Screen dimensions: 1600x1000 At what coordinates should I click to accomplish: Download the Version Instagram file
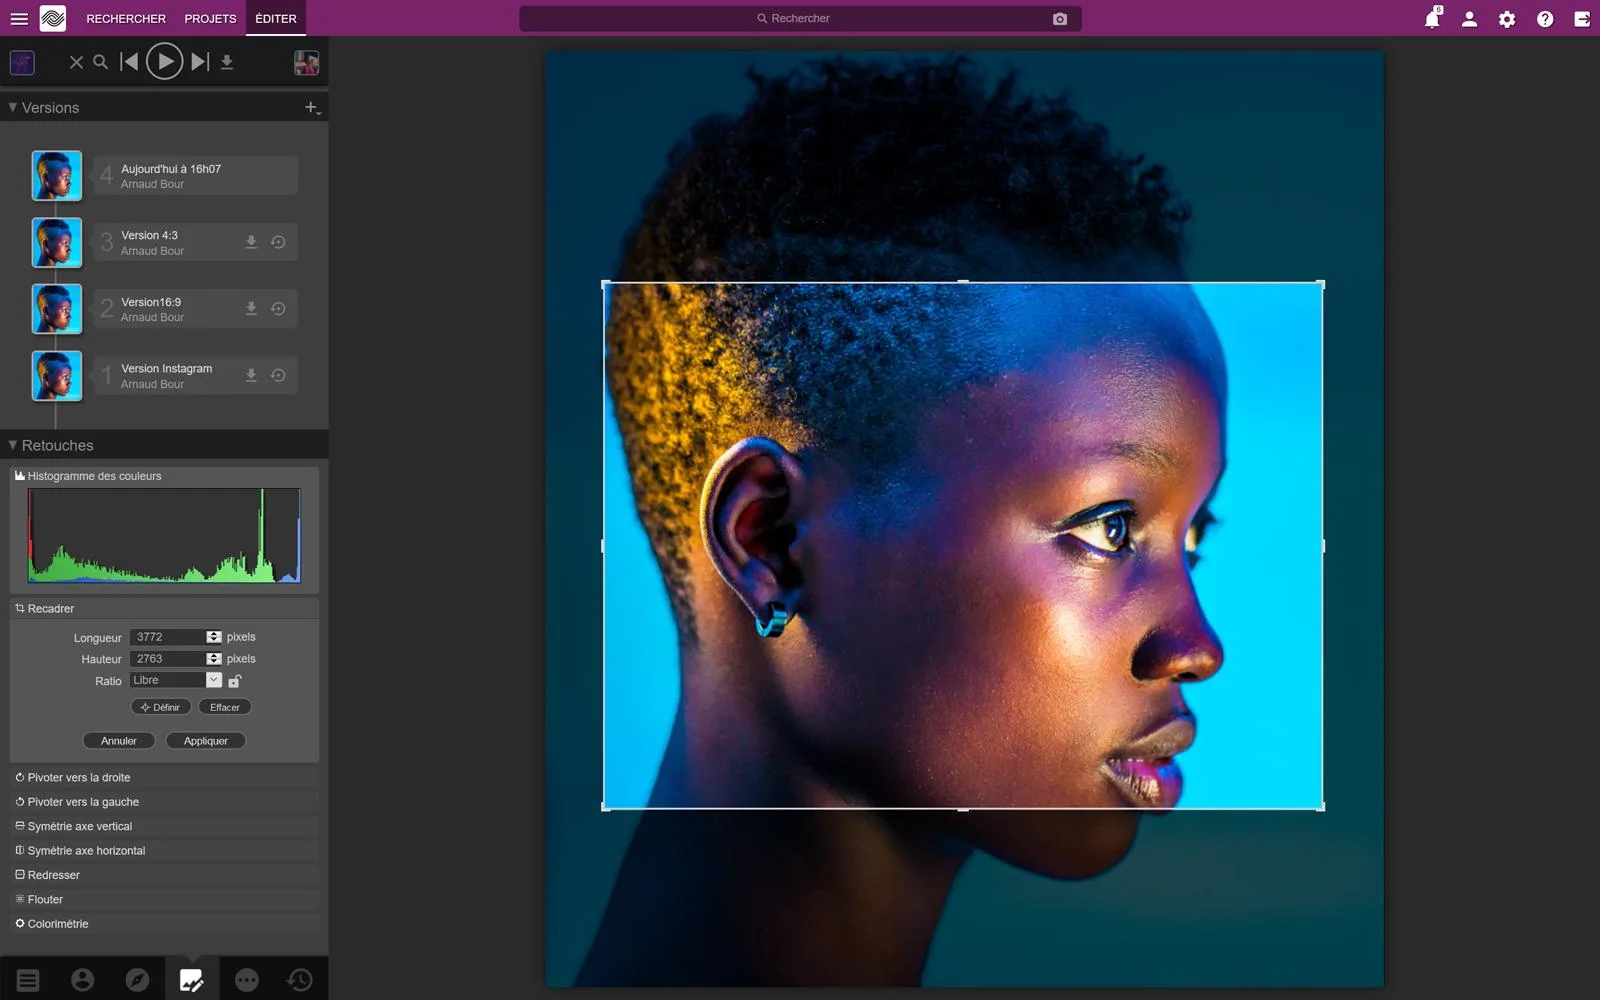click(x=251, y=375)
